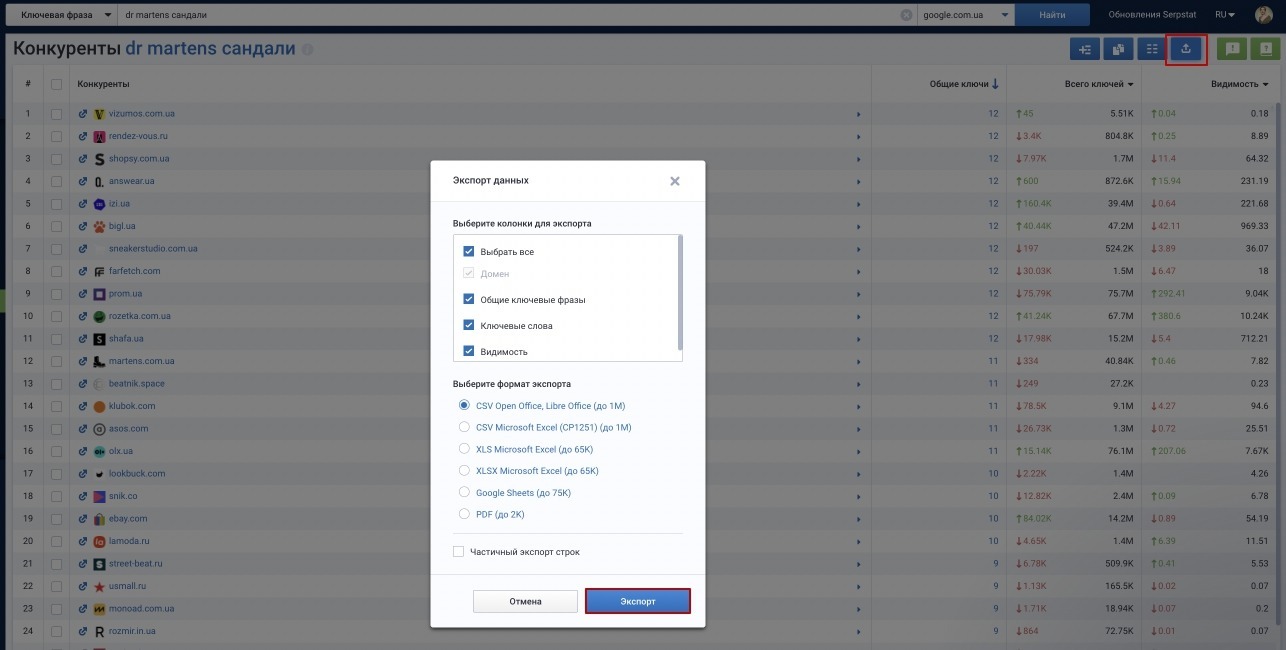Open external link icon for olx.ua
1286x650 pixels.
click(83, 451)
